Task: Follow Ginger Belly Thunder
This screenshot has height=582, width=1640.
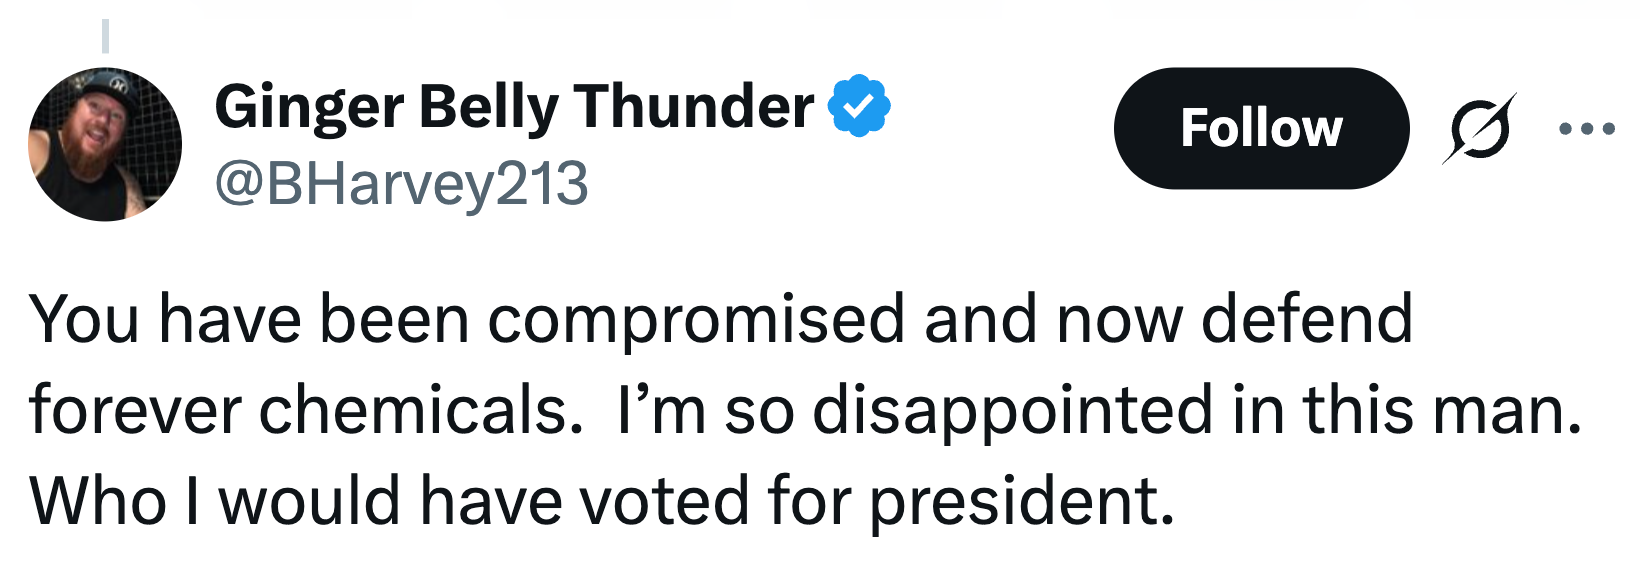Action: tap(1260, 128)
